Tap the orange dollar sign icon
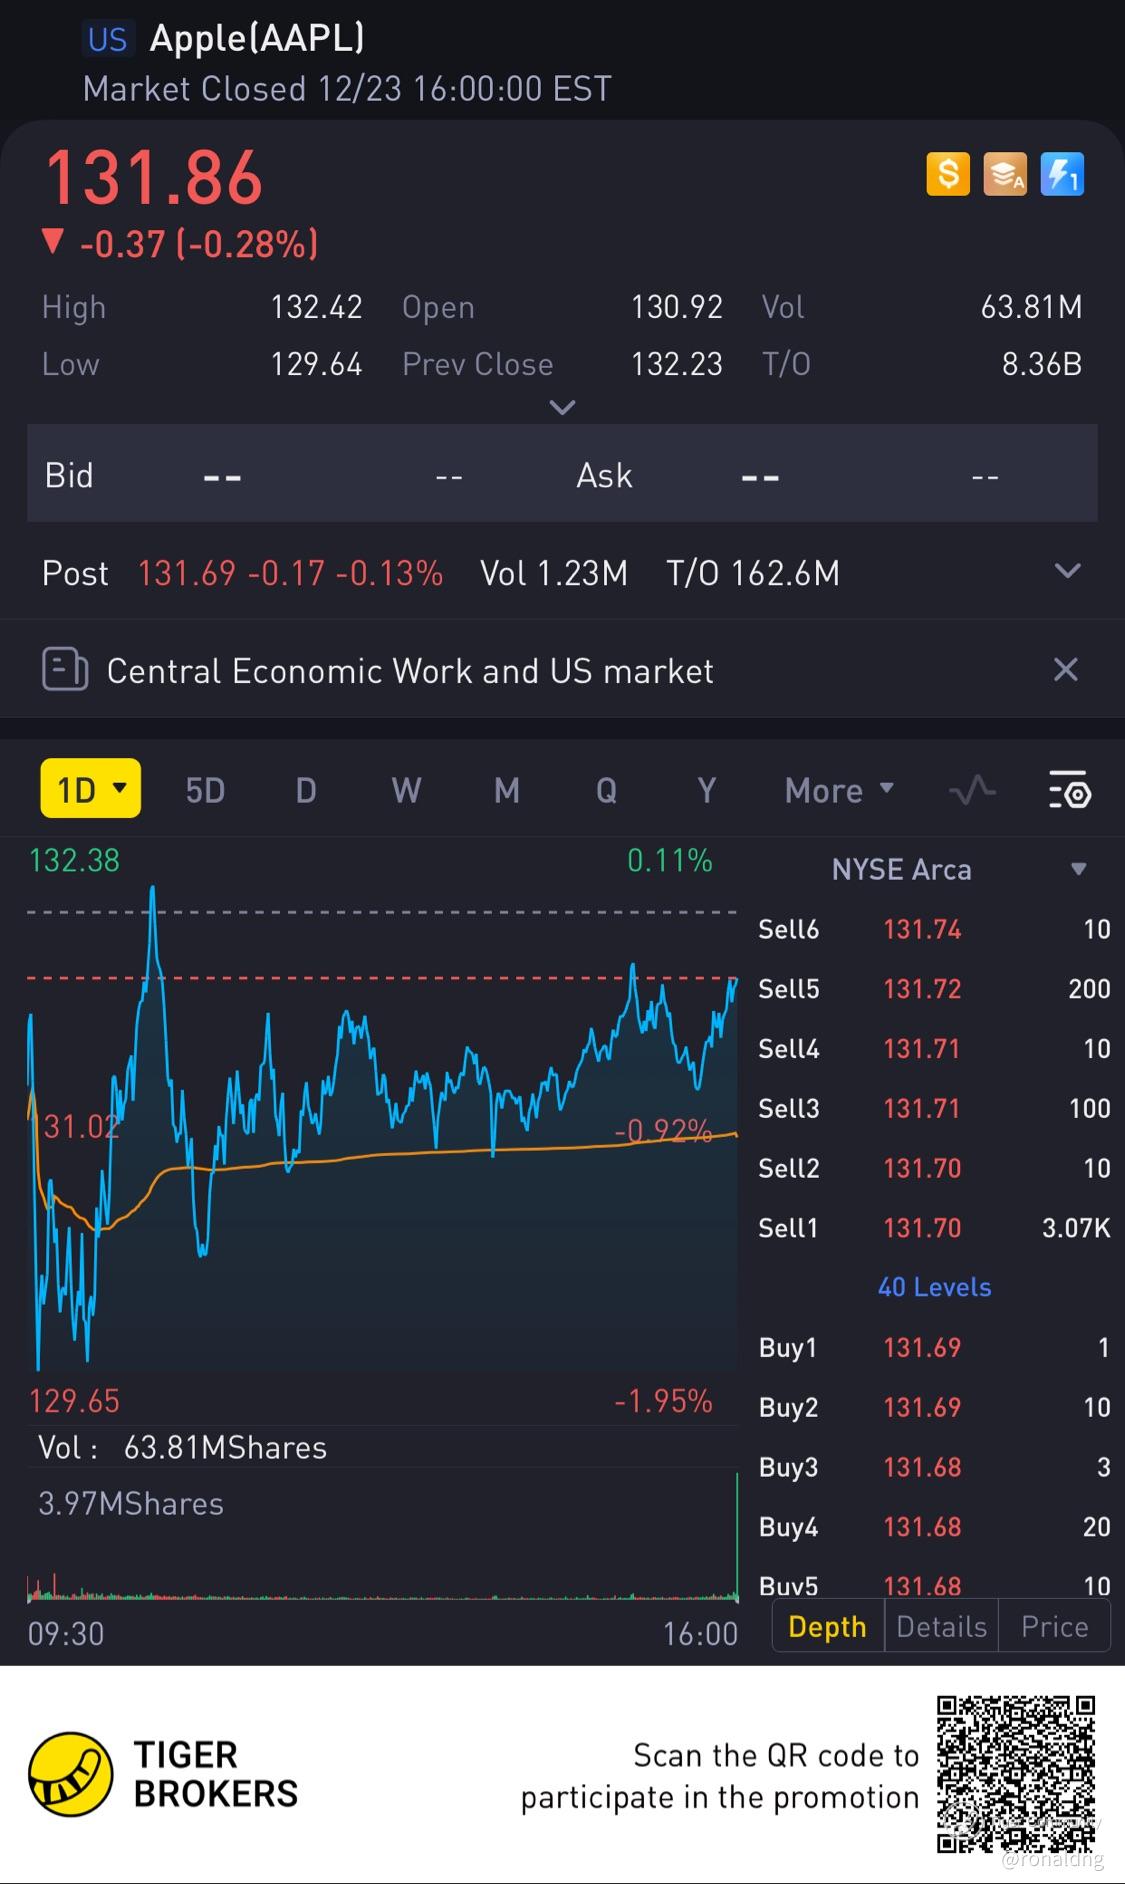This screenshot has width=1125, height=1884. tap(947, 175)
